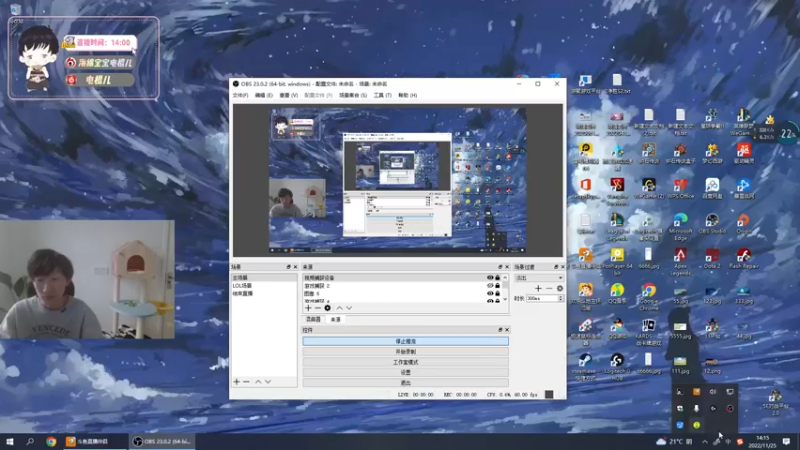This screenshot has height=450, width=800.
Task: Float the Scenes dock panel
Action: (x=289, y=267)
